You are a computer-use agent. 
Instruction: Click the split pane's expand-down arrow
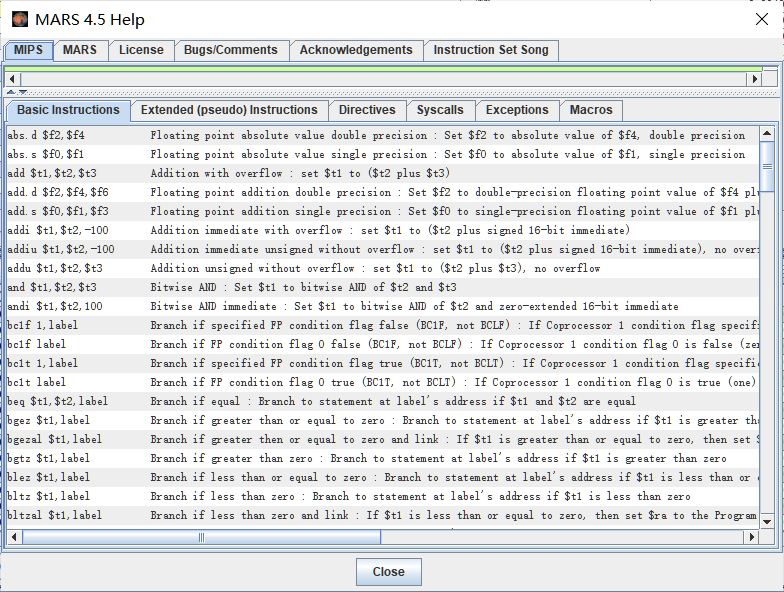pos(22,92)
